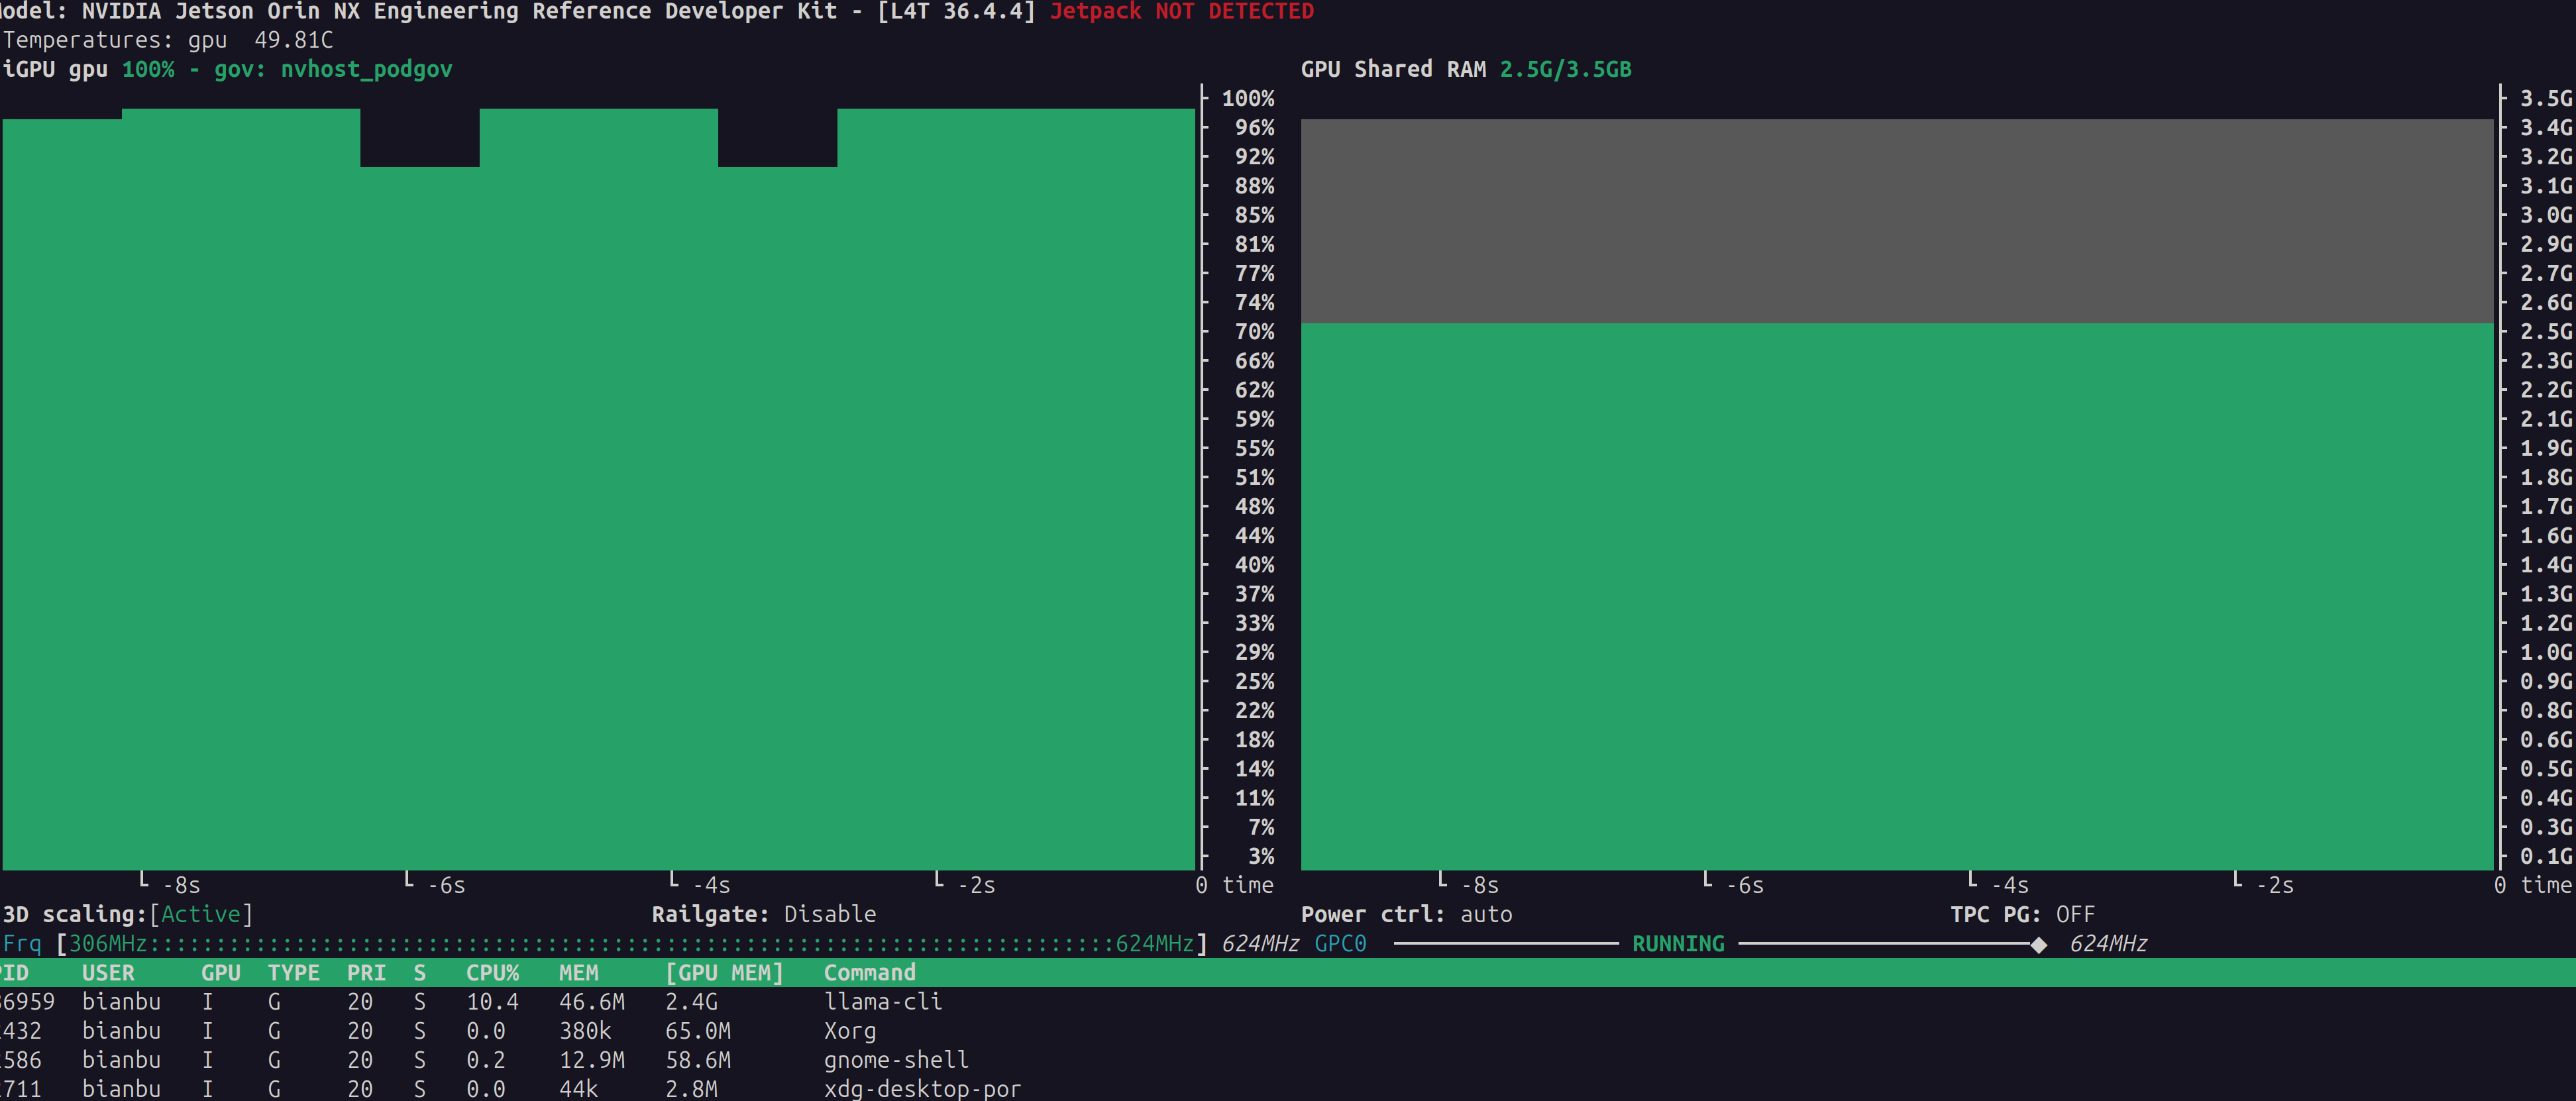This screenshot has width=2576, height=1101.
Task: Click the GPU Shared RAM 2.5G/3.5GB readout
Action: click(x=1565, y=69)
